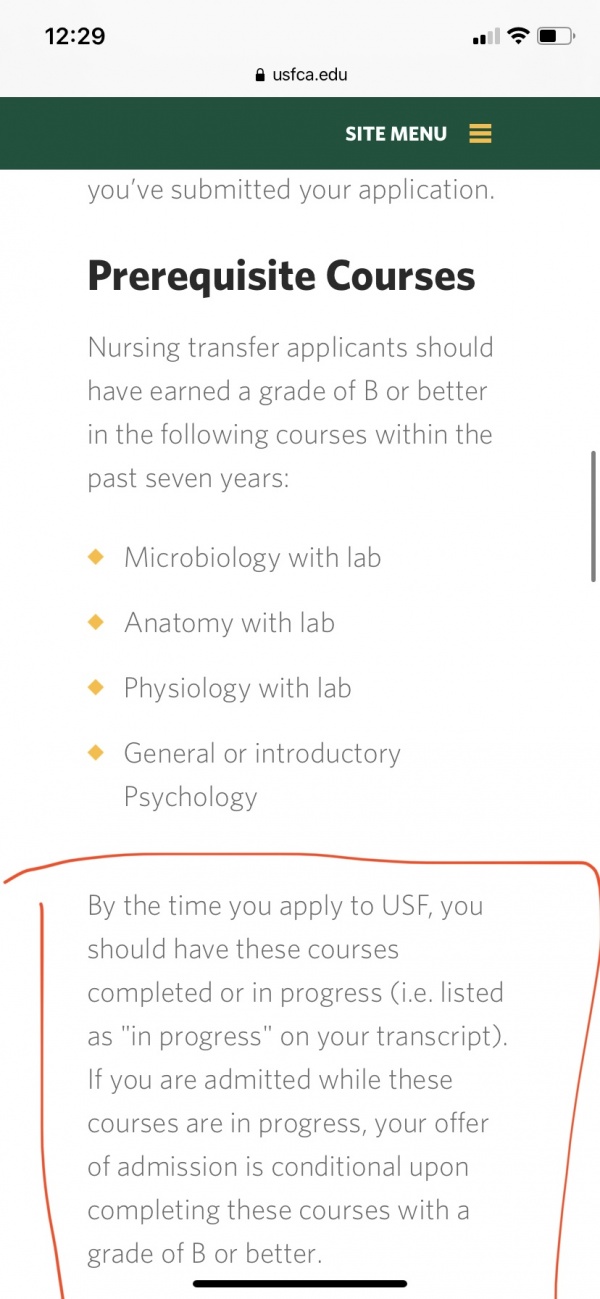The image size is (600, 1299).
Task: Tap the Prerequisite Courses heading
Action: 281,275
